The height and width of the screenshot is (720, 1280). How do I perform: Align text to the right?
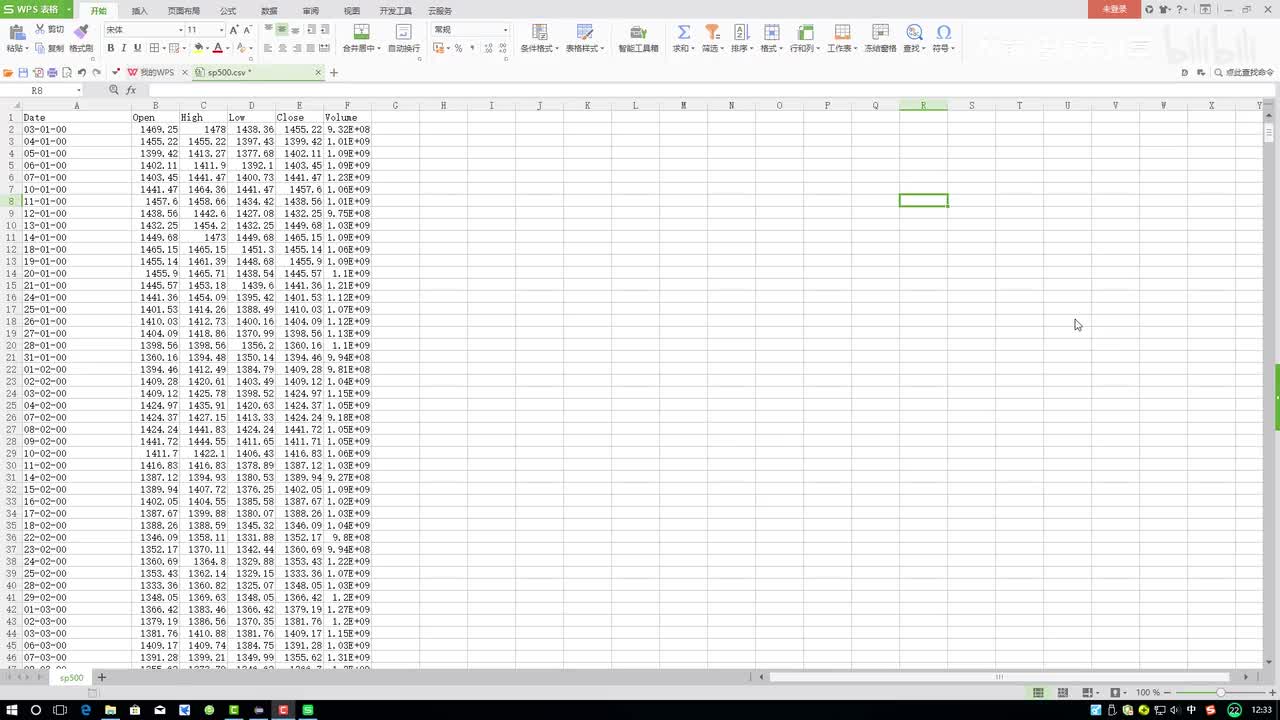(x=296, y=48)
